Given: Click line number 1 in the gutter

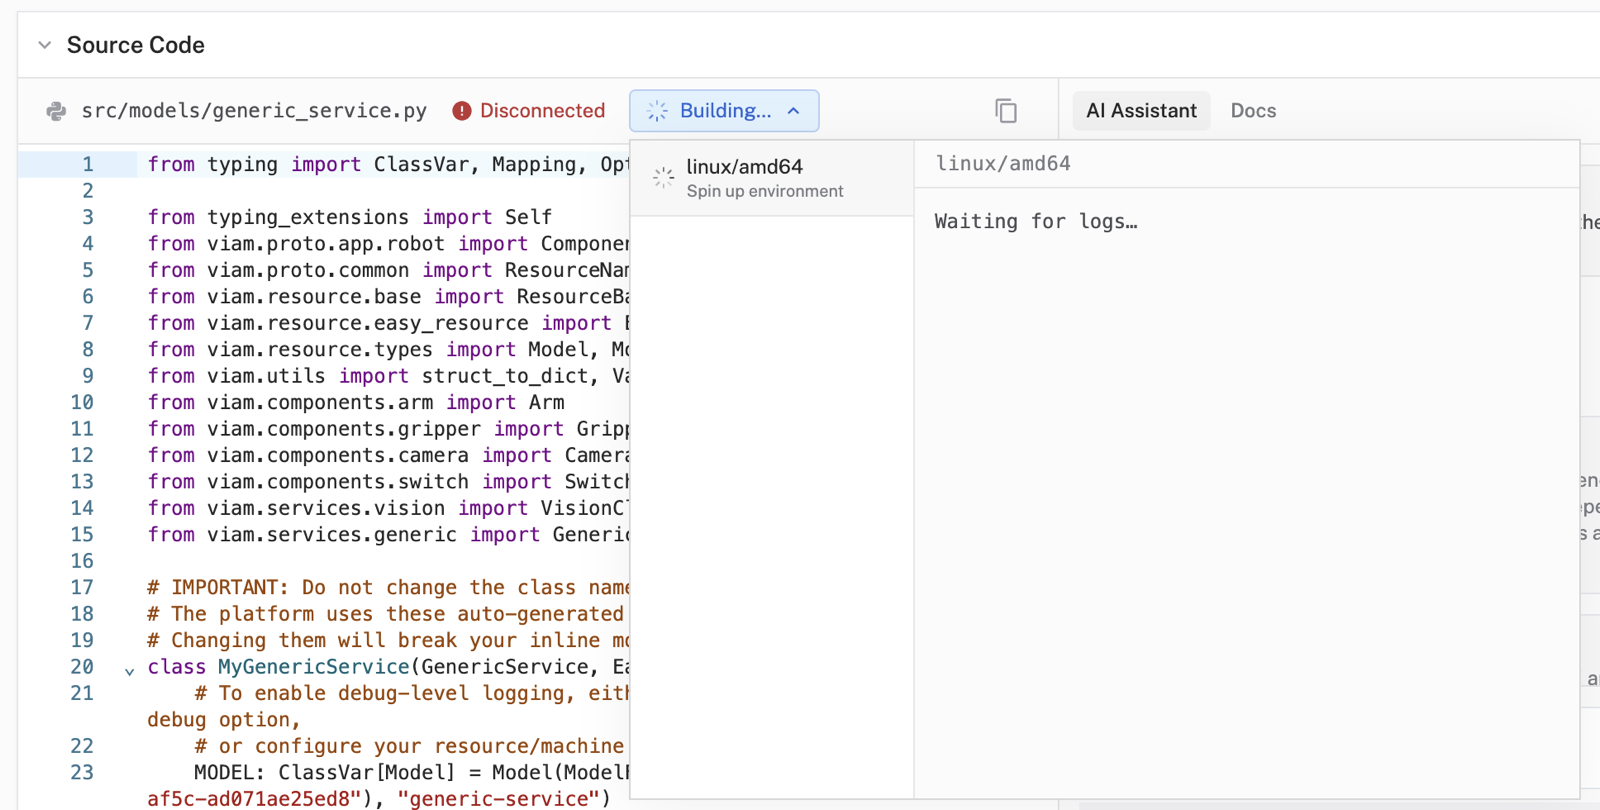Looking at the screenshot, I should point(88,164).
